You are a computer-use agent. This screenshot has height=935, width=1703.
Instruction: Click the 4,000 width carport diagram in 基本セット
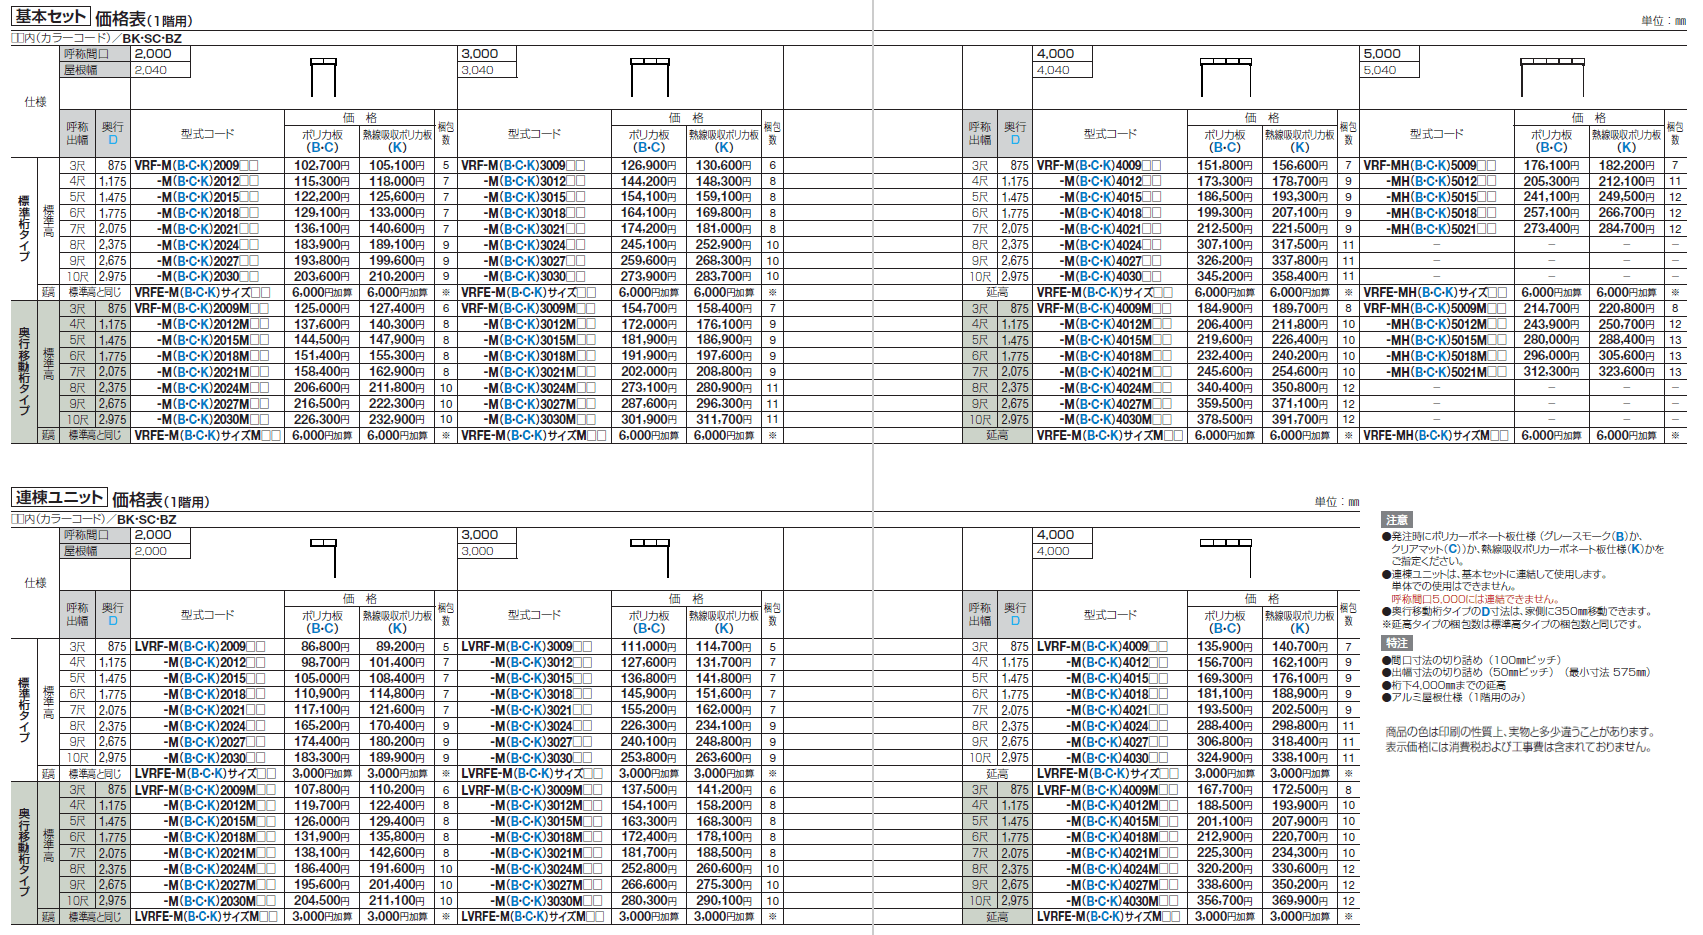(x=1225, y=77)
